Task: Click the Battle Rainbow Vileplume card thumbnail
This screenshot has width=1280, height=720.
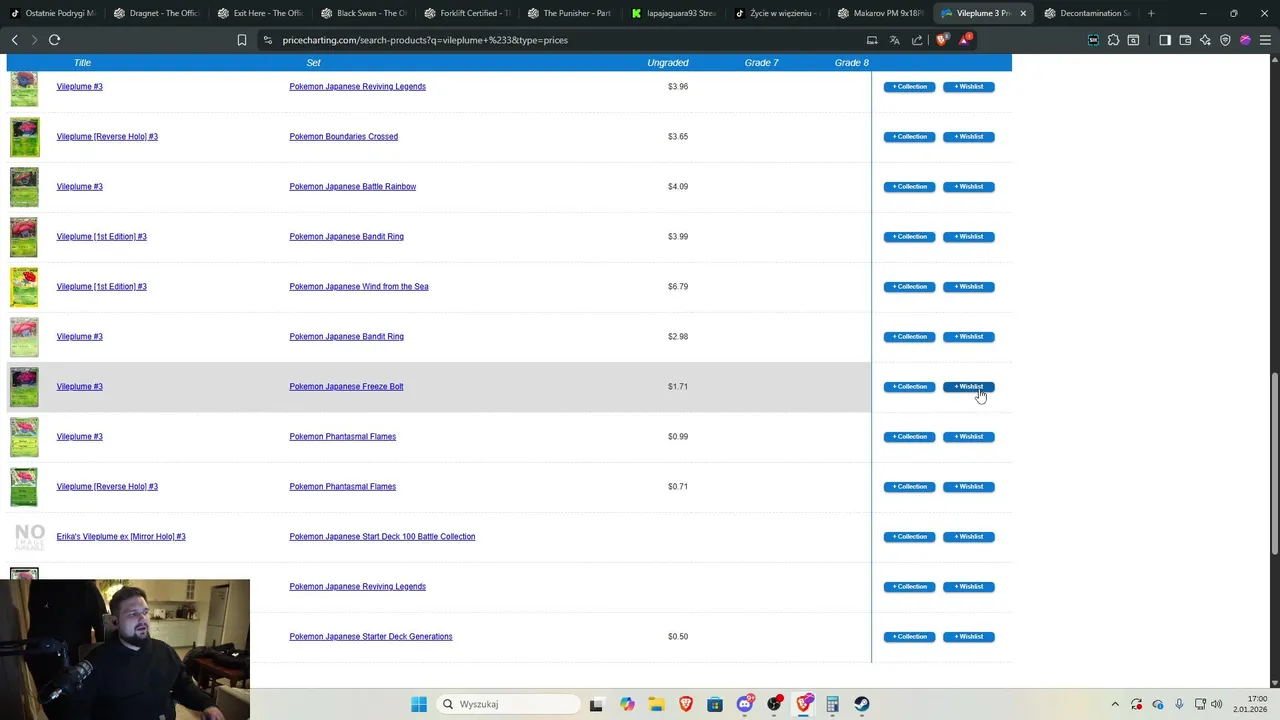Action: (x=24, y=187)
